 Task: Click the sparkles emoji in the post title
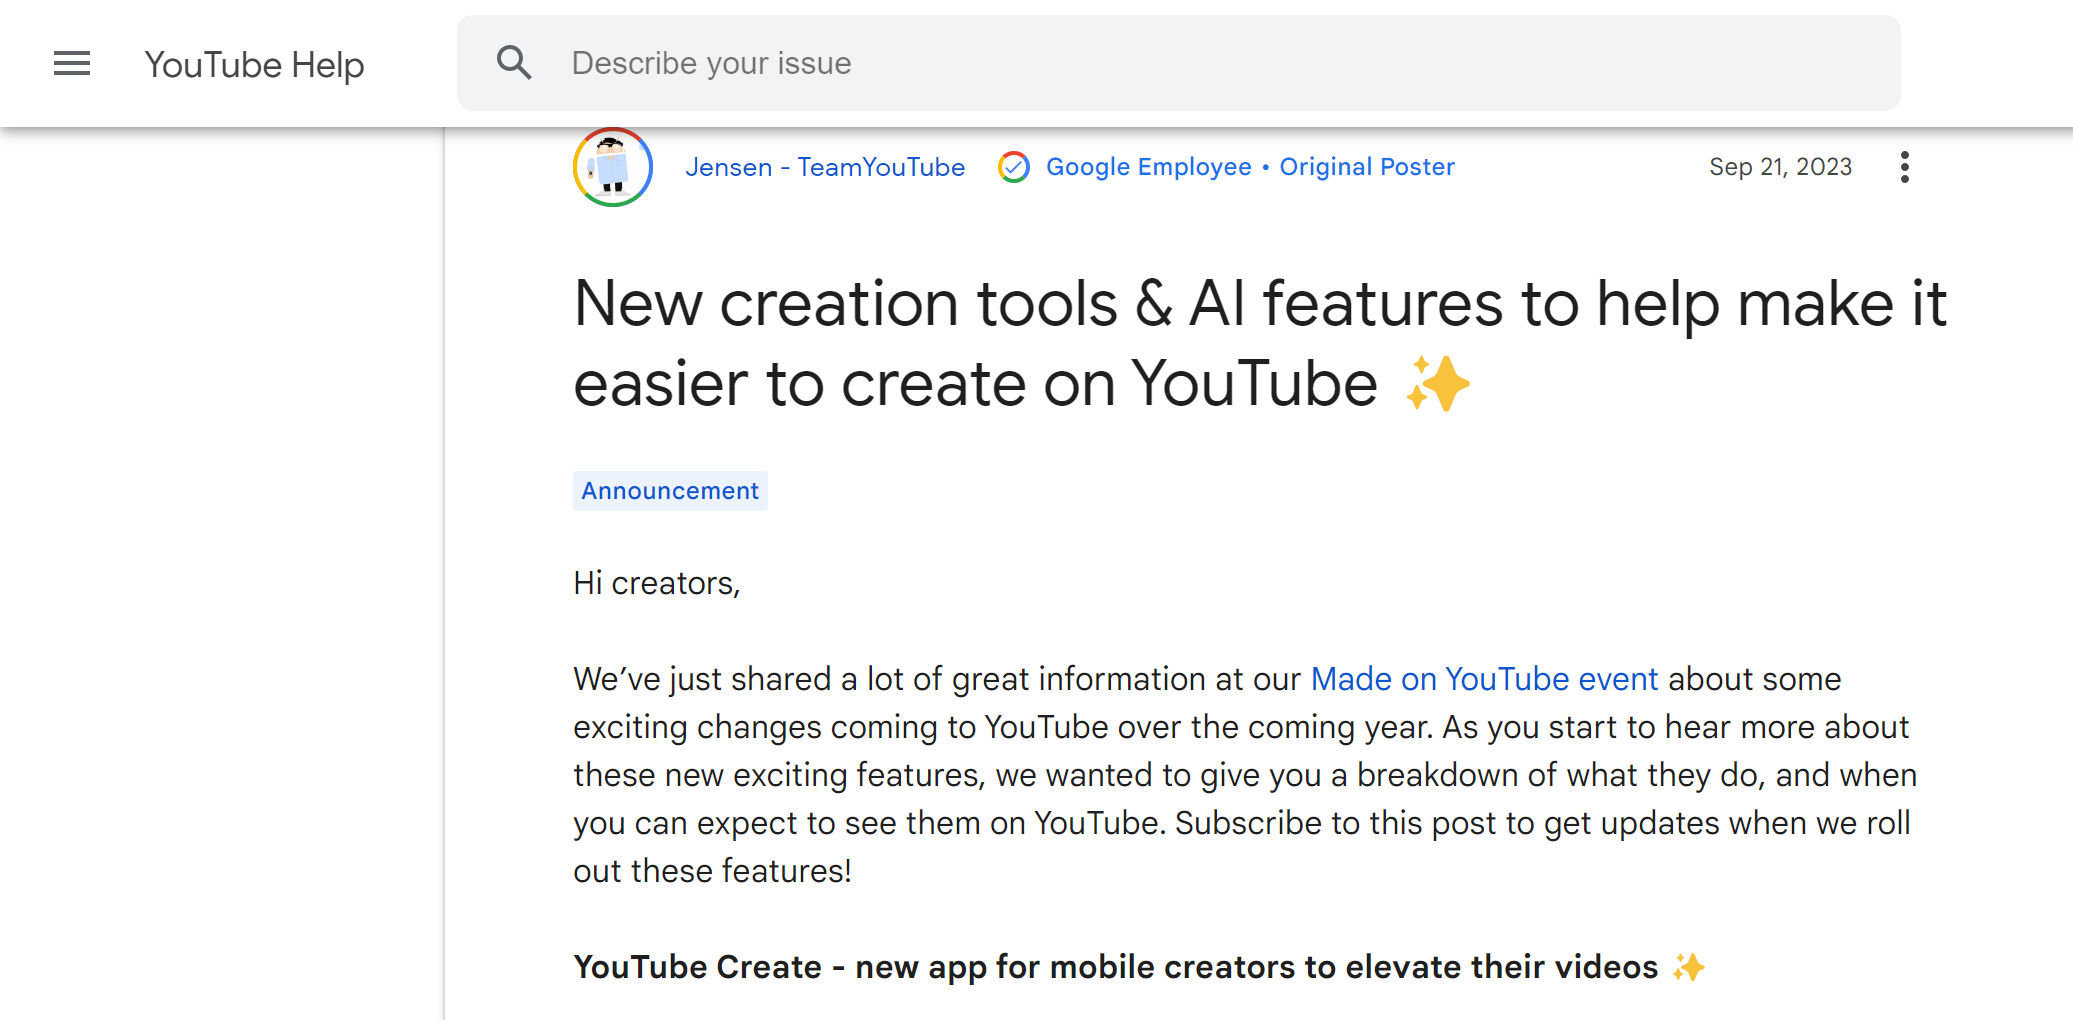1438,385
